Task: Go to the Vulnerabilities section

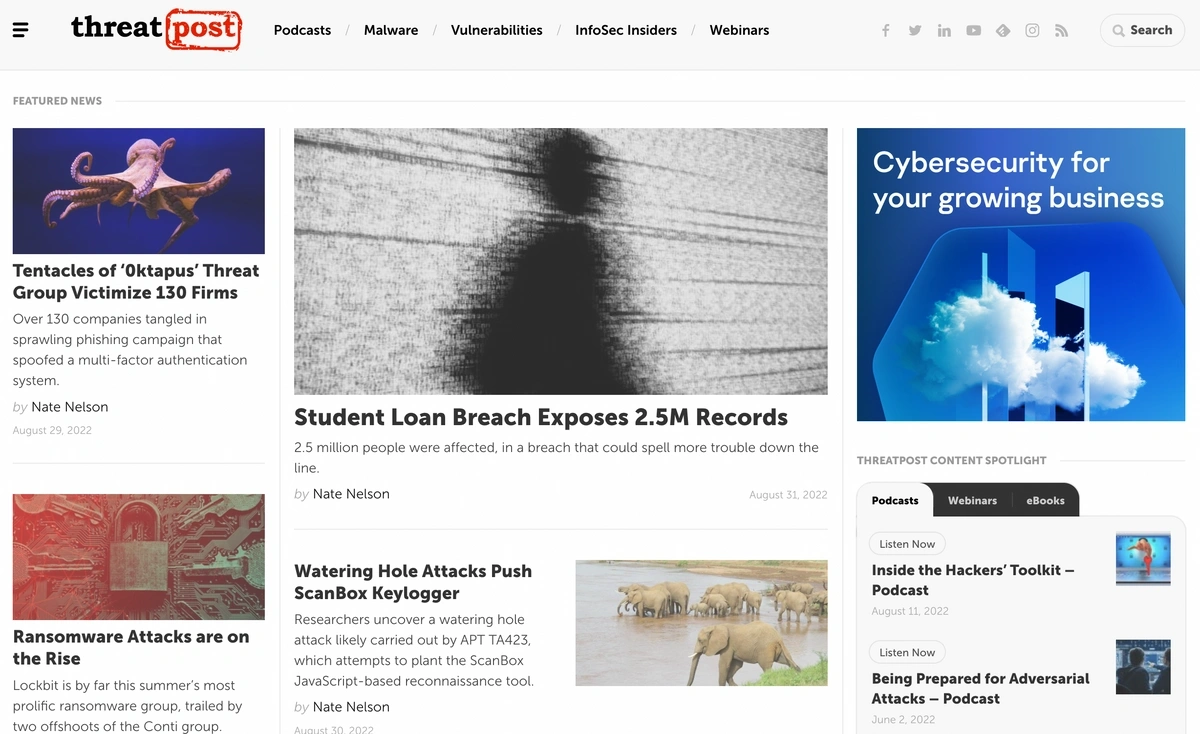Action: (497, 30)
